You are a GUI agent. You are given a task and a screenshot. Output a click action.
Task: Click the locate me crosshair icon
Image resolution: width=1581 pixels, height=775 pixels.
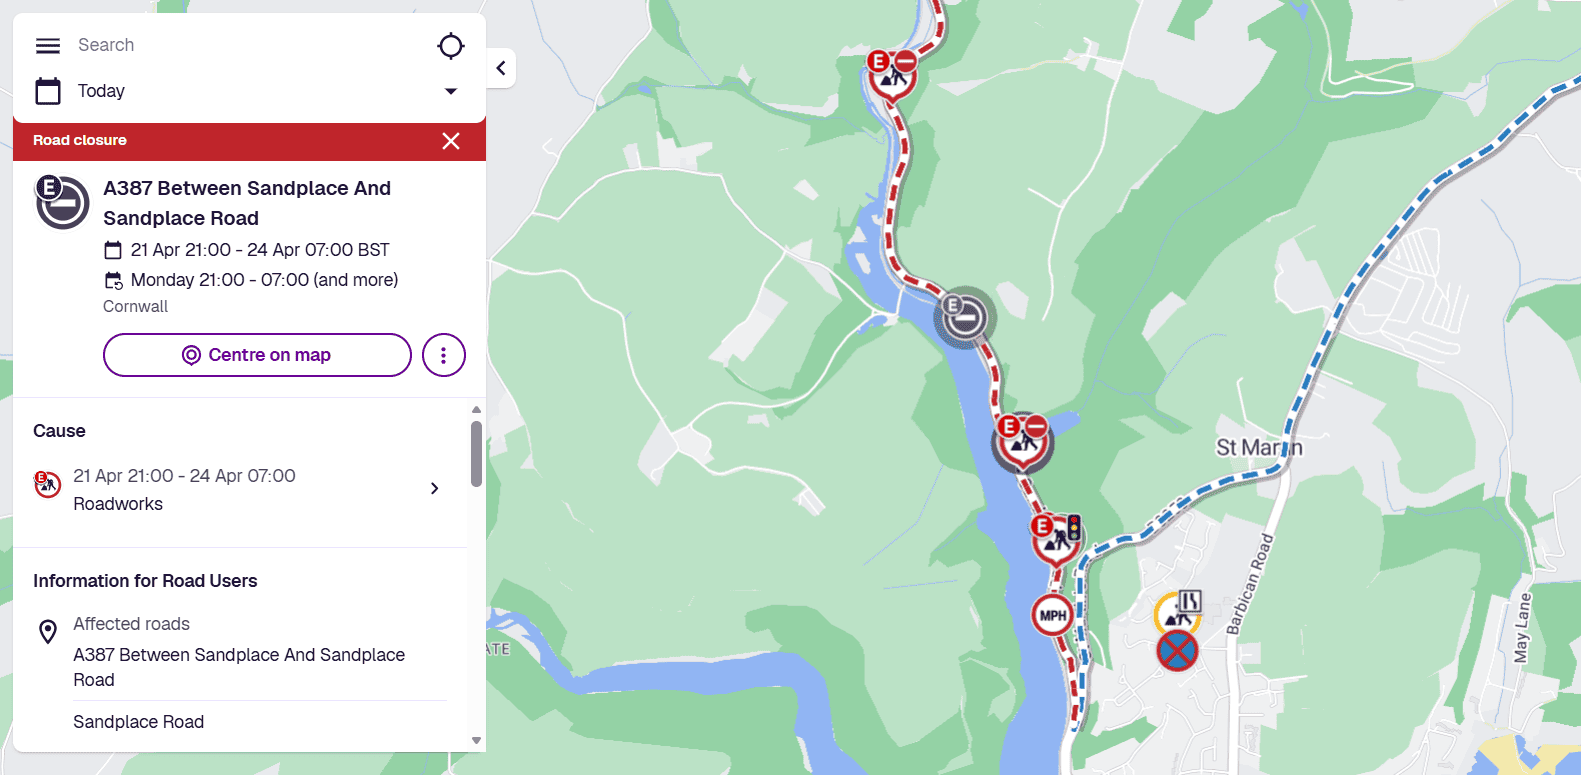[x=451, y=46]
